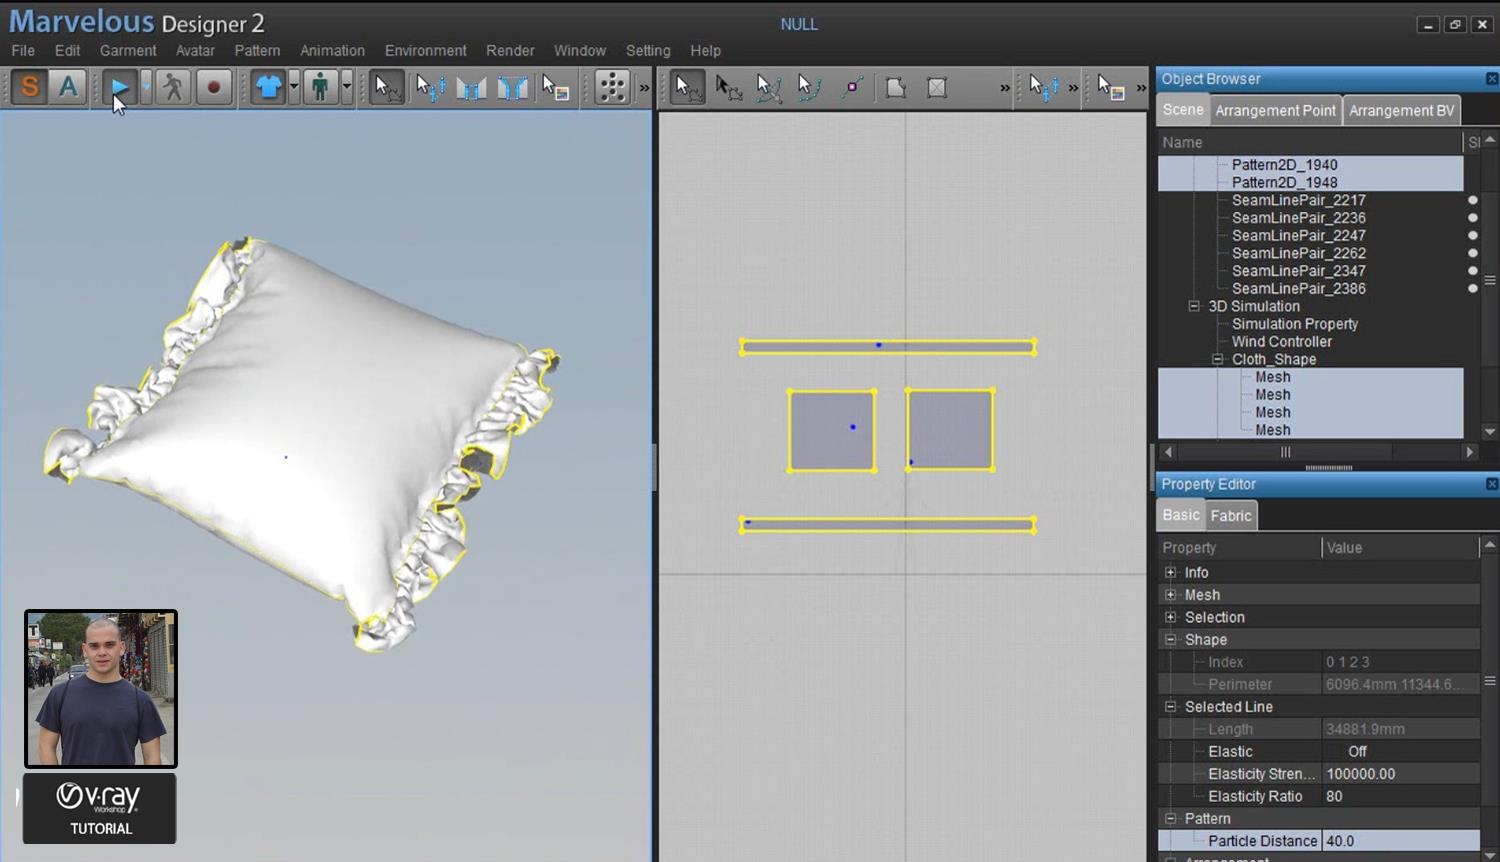This screenshot has height=862, width=1500.
Task: Click the walking avatar motion icon
Action: tap(173, 87)
